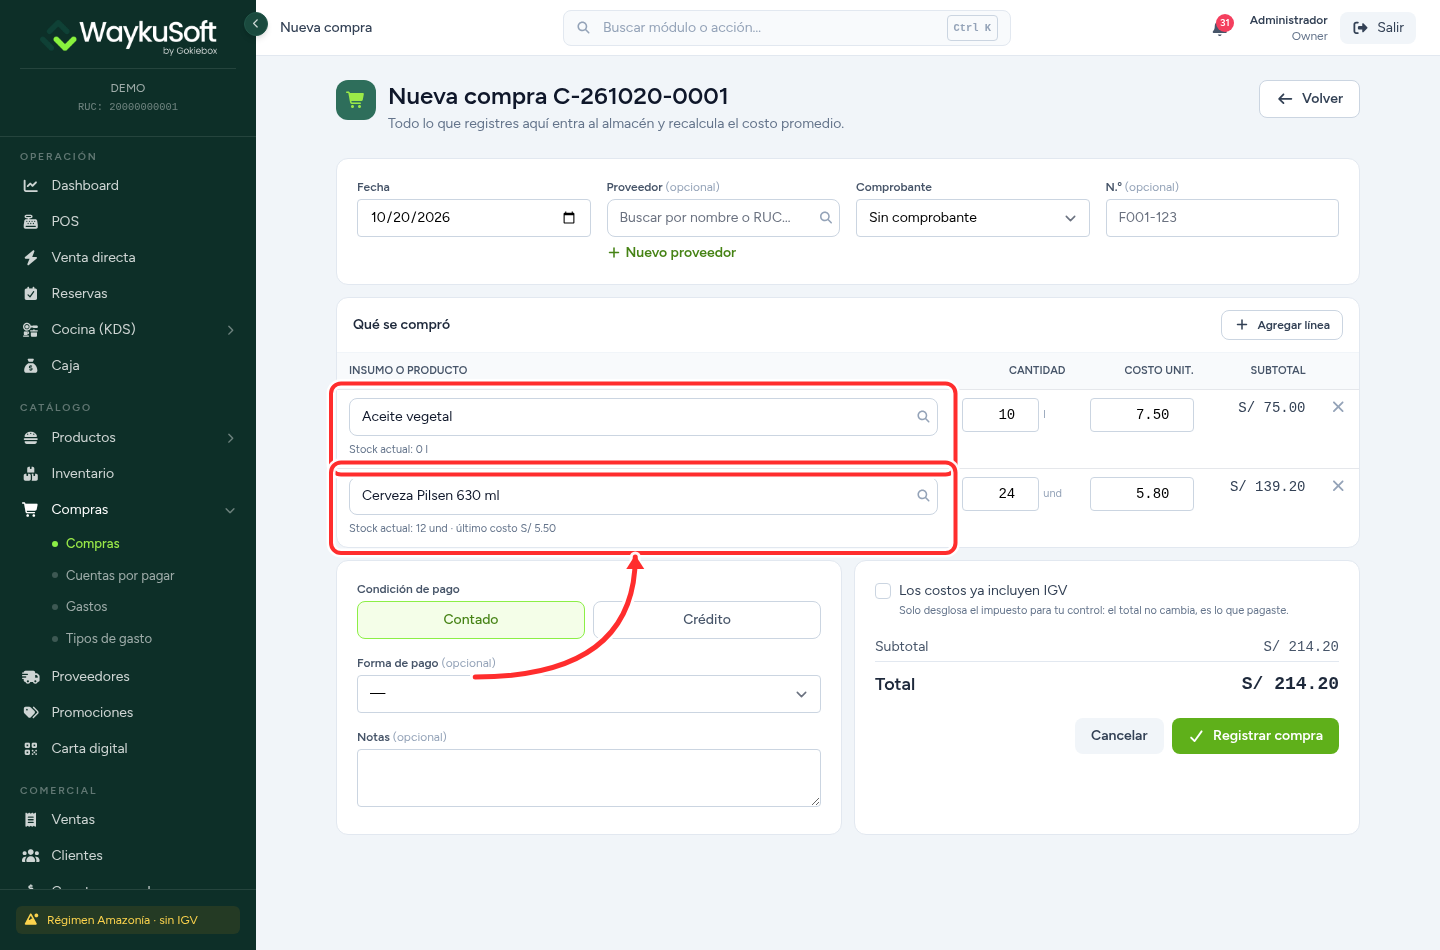This screenshot has width=1440, height=950.
Task: Open the notifications bell with badge 31
Action: click(x=1220, y=27)
